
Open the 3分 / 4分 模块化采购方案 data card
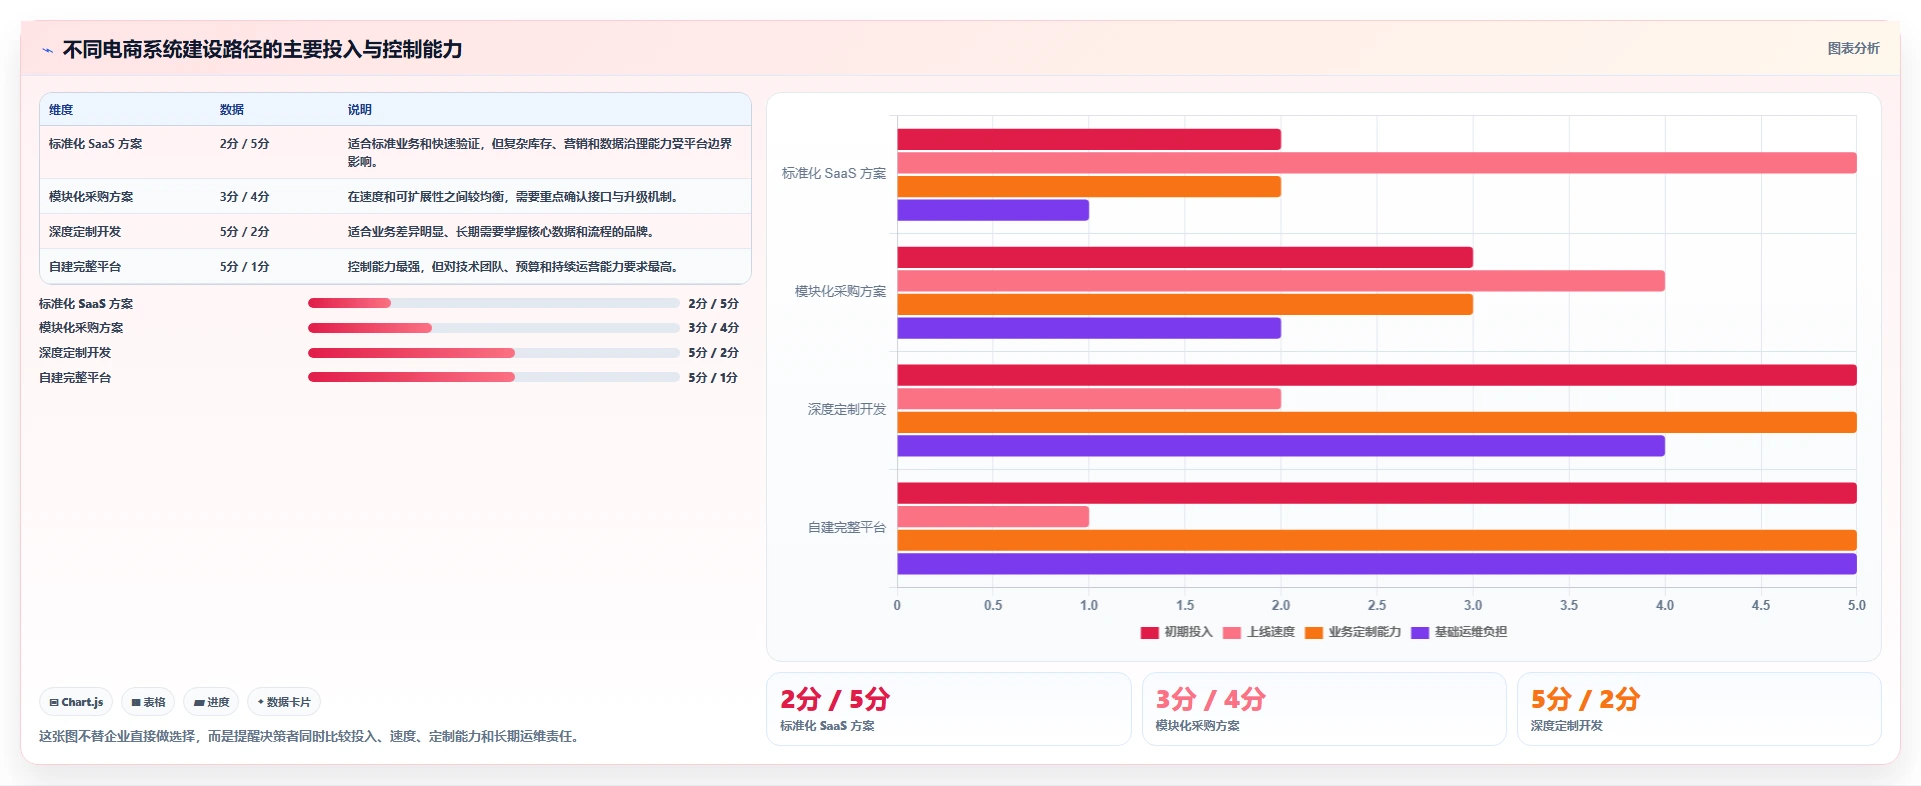pyautogui.click(x=1324, y=709)
